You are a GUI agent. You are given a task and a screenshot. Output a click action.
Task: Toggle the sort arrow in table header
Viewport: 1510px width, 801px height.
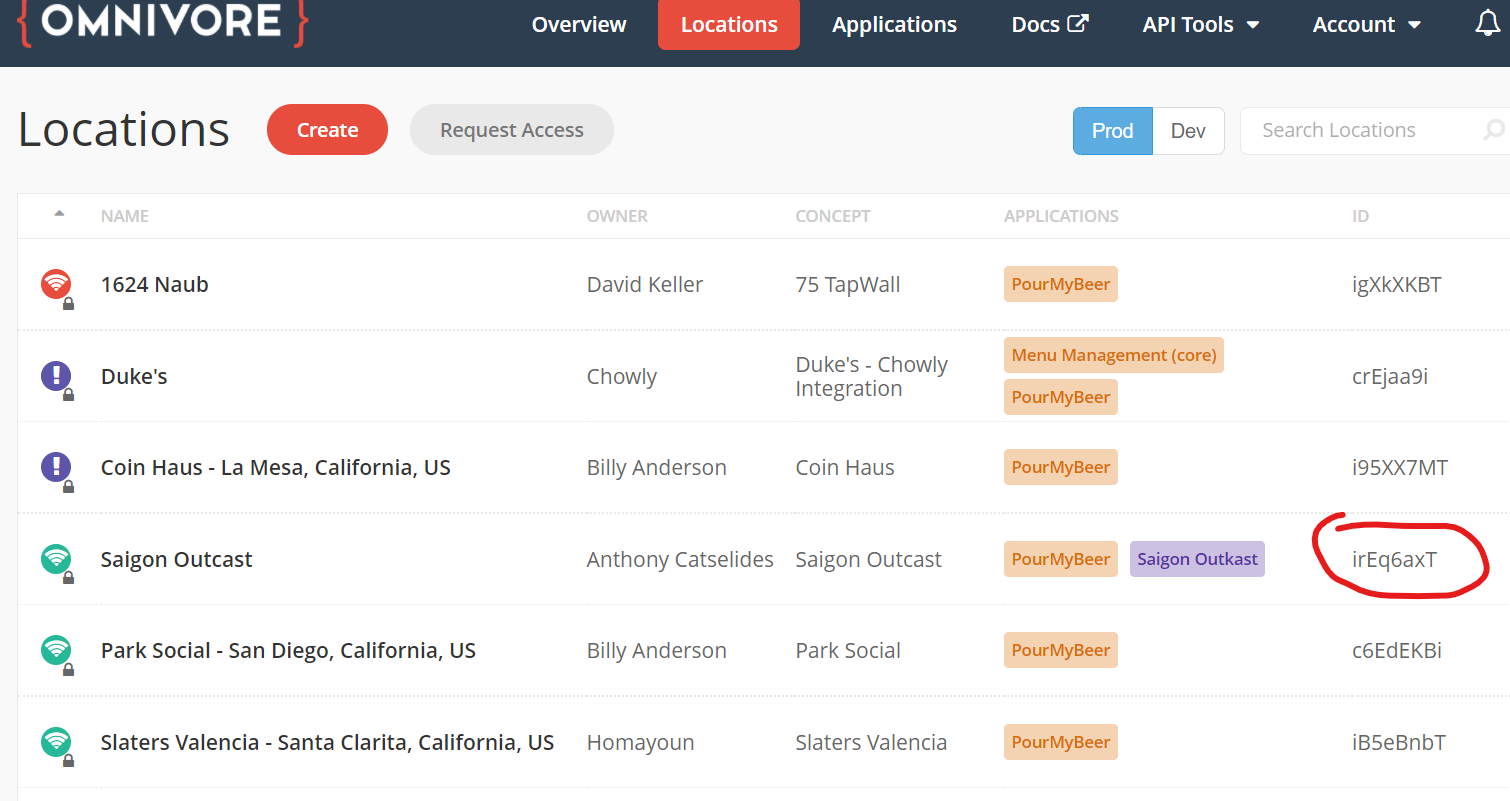59,214
